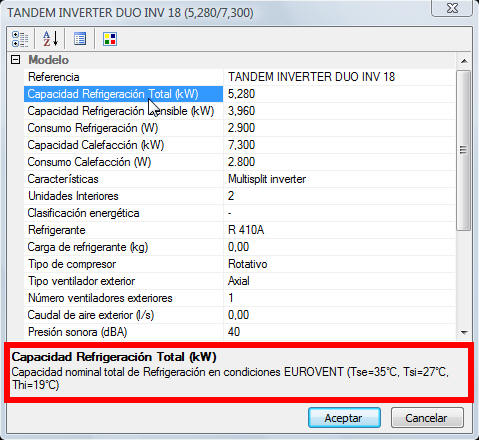Edit the Unidades Interiores value 2
479x440 pixels.
[x=339, y=196]
